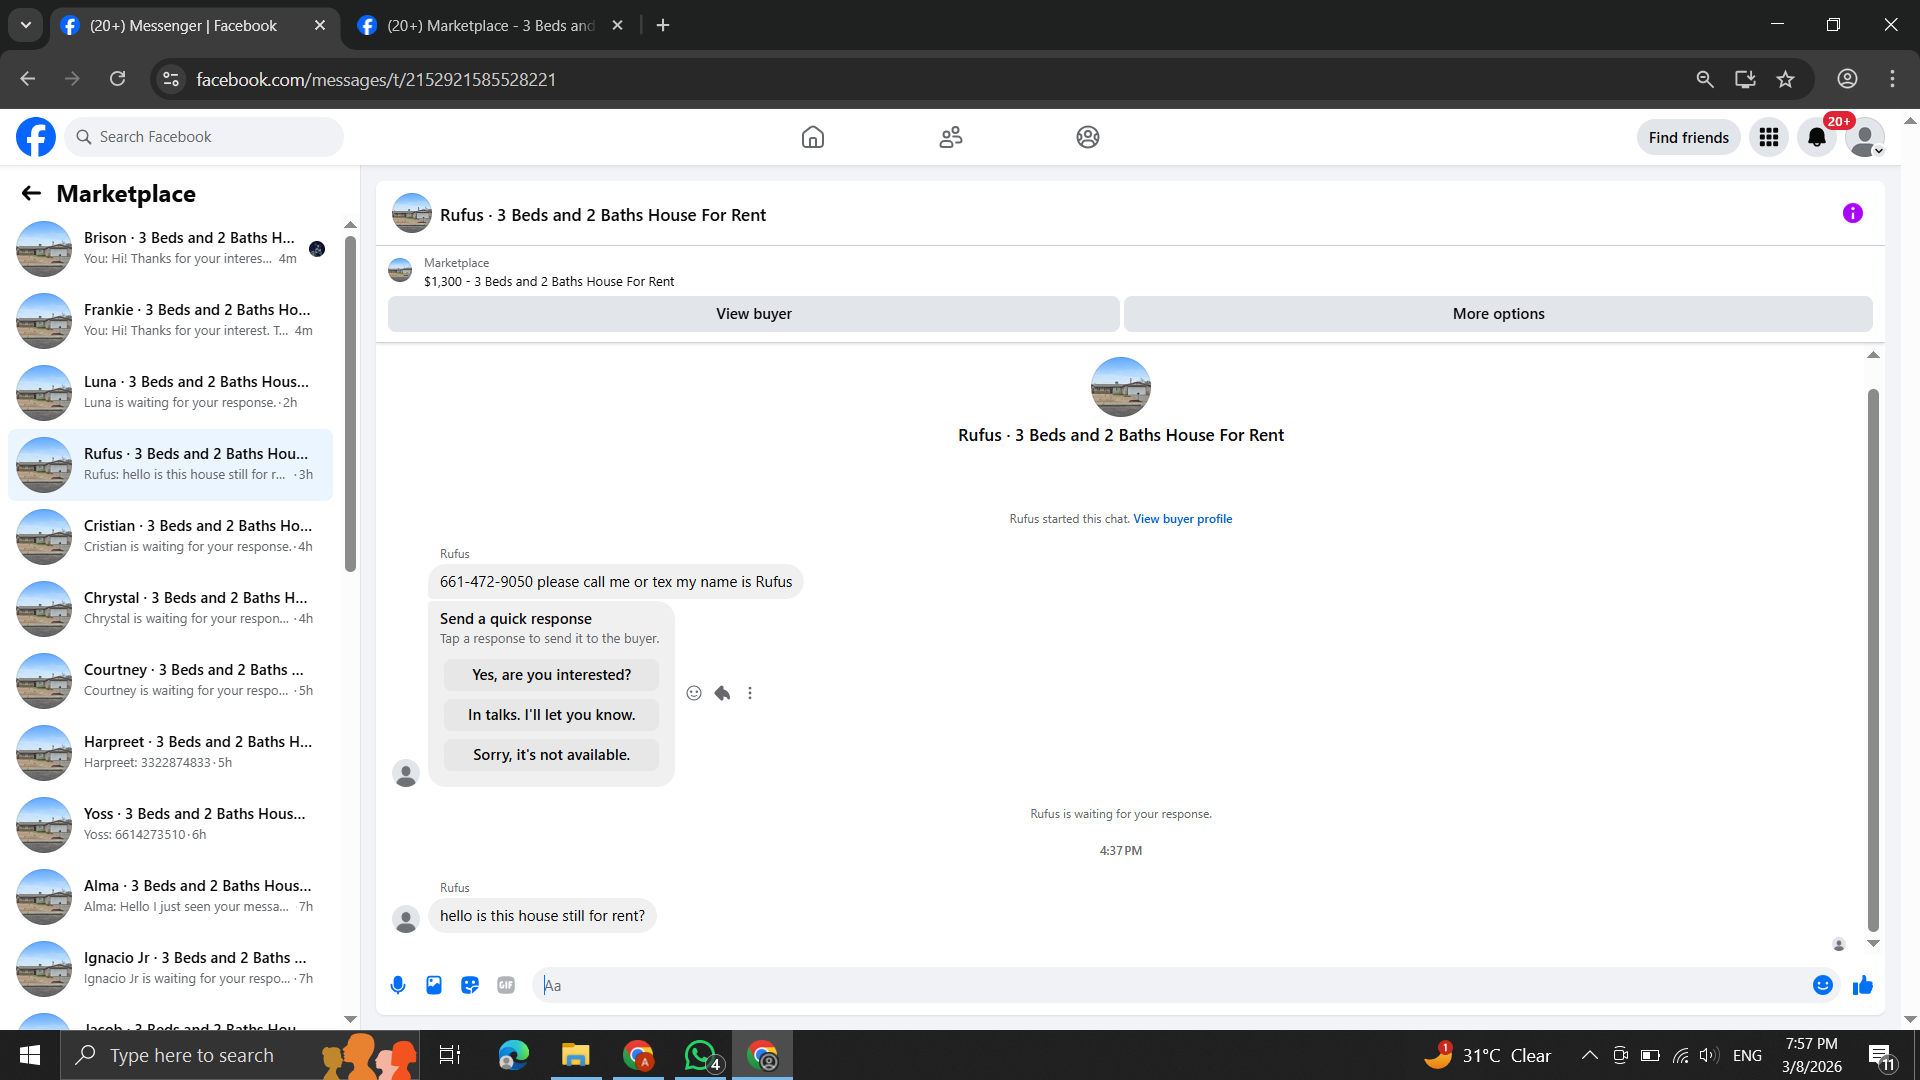Open the sticker picker icon

pos(470,985)
